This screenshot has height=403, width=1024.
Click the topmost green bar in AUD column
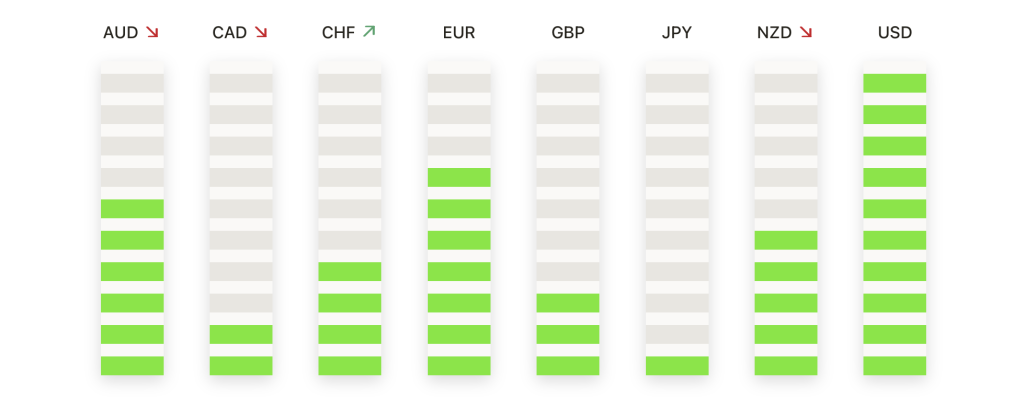click(132, 209)
